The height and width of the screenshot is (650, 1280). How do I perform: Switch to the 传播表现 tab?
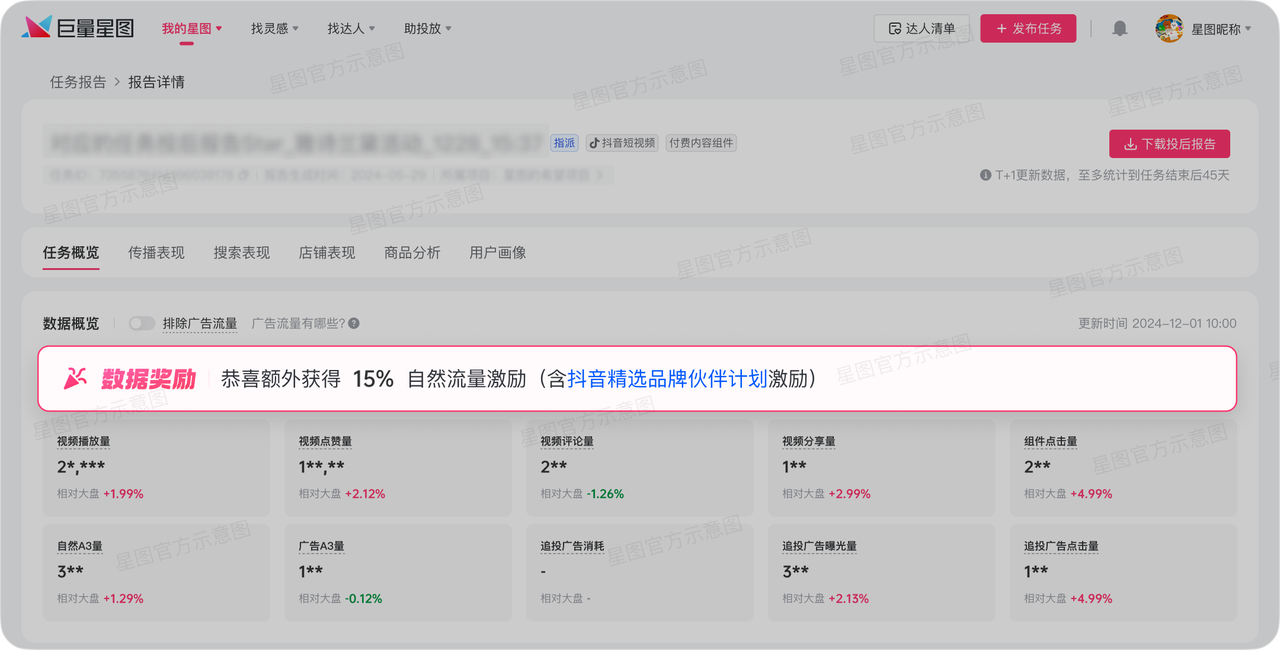coord(156,253)
